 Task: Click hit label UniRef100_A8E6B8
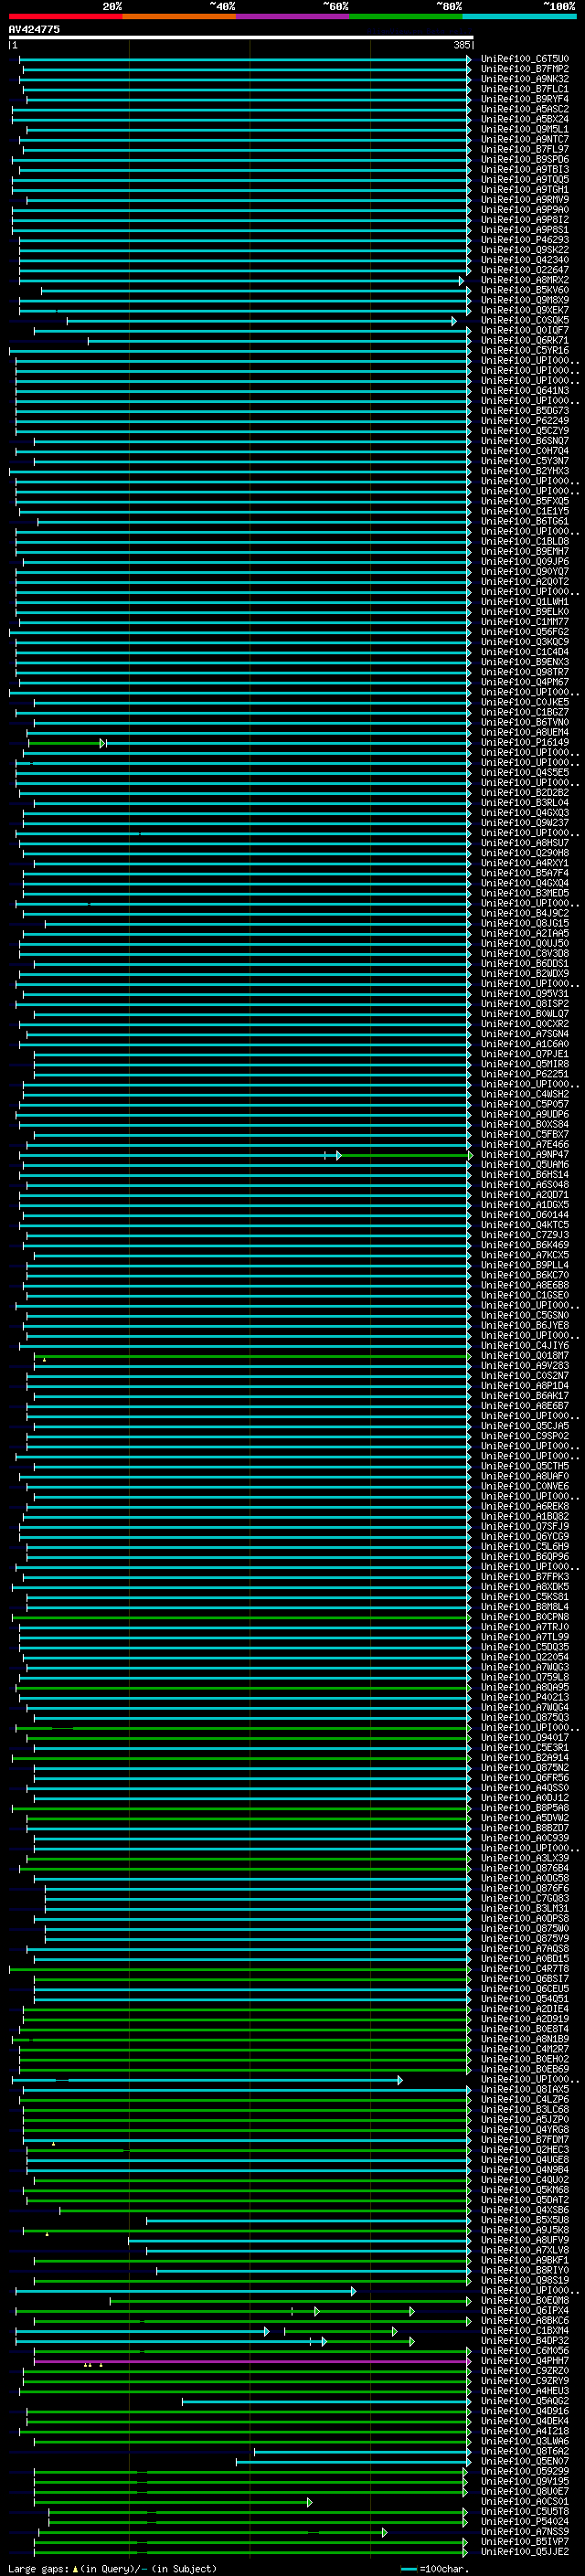click(x=525, y=1285)
